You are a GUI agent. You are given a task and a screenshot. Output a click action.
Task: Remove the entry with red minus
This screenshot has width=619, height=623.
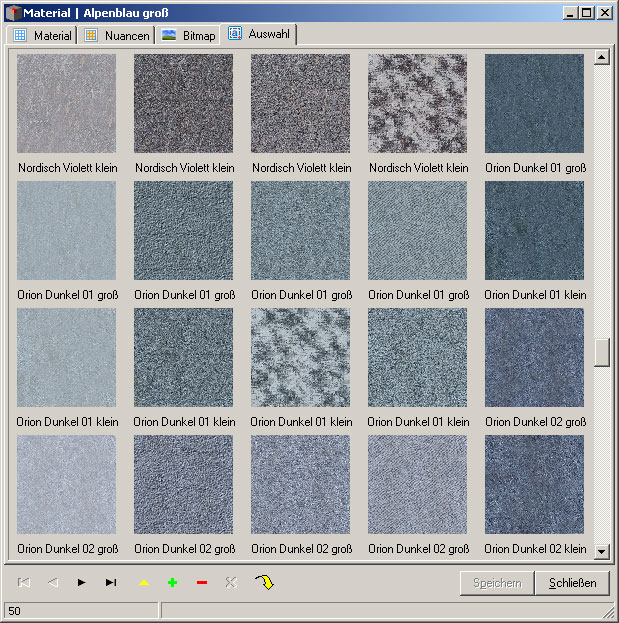[202, 583]
